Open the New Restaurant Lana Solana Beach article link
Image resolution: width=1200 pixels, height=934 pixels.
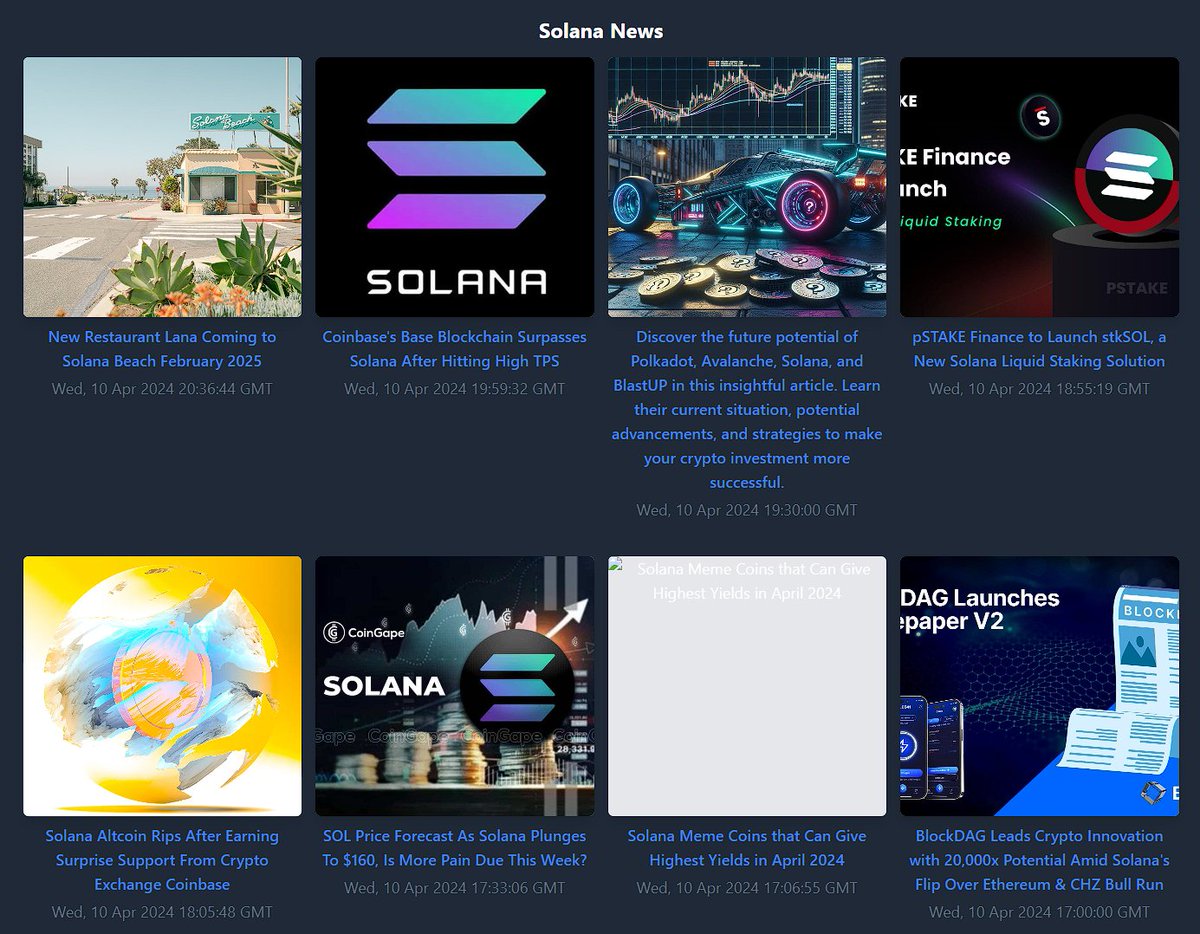tap(162, 349)
